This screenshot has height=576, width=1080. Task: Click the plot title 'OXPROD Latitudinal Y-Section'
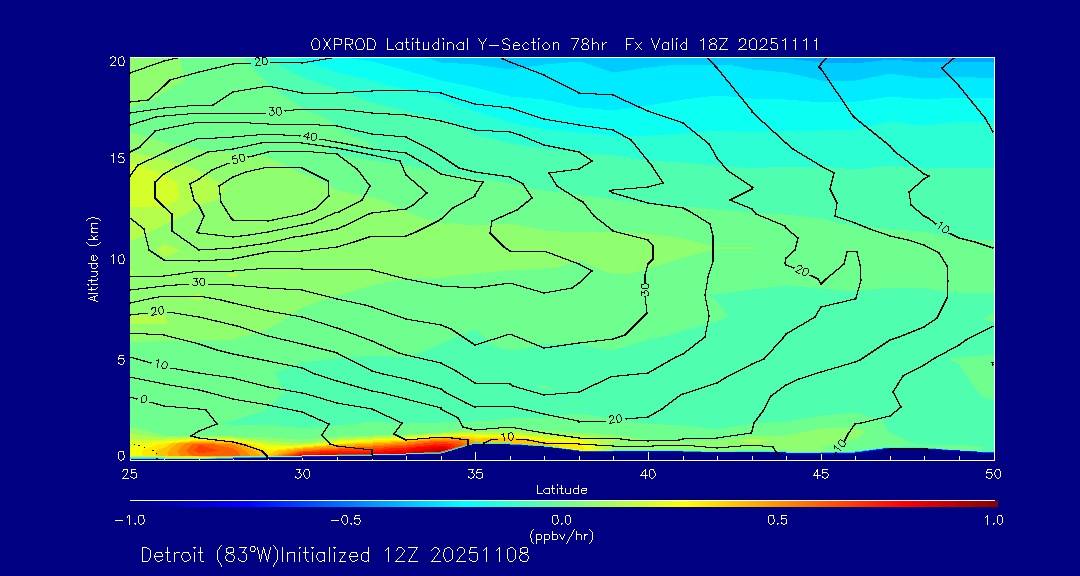(438, 44)
